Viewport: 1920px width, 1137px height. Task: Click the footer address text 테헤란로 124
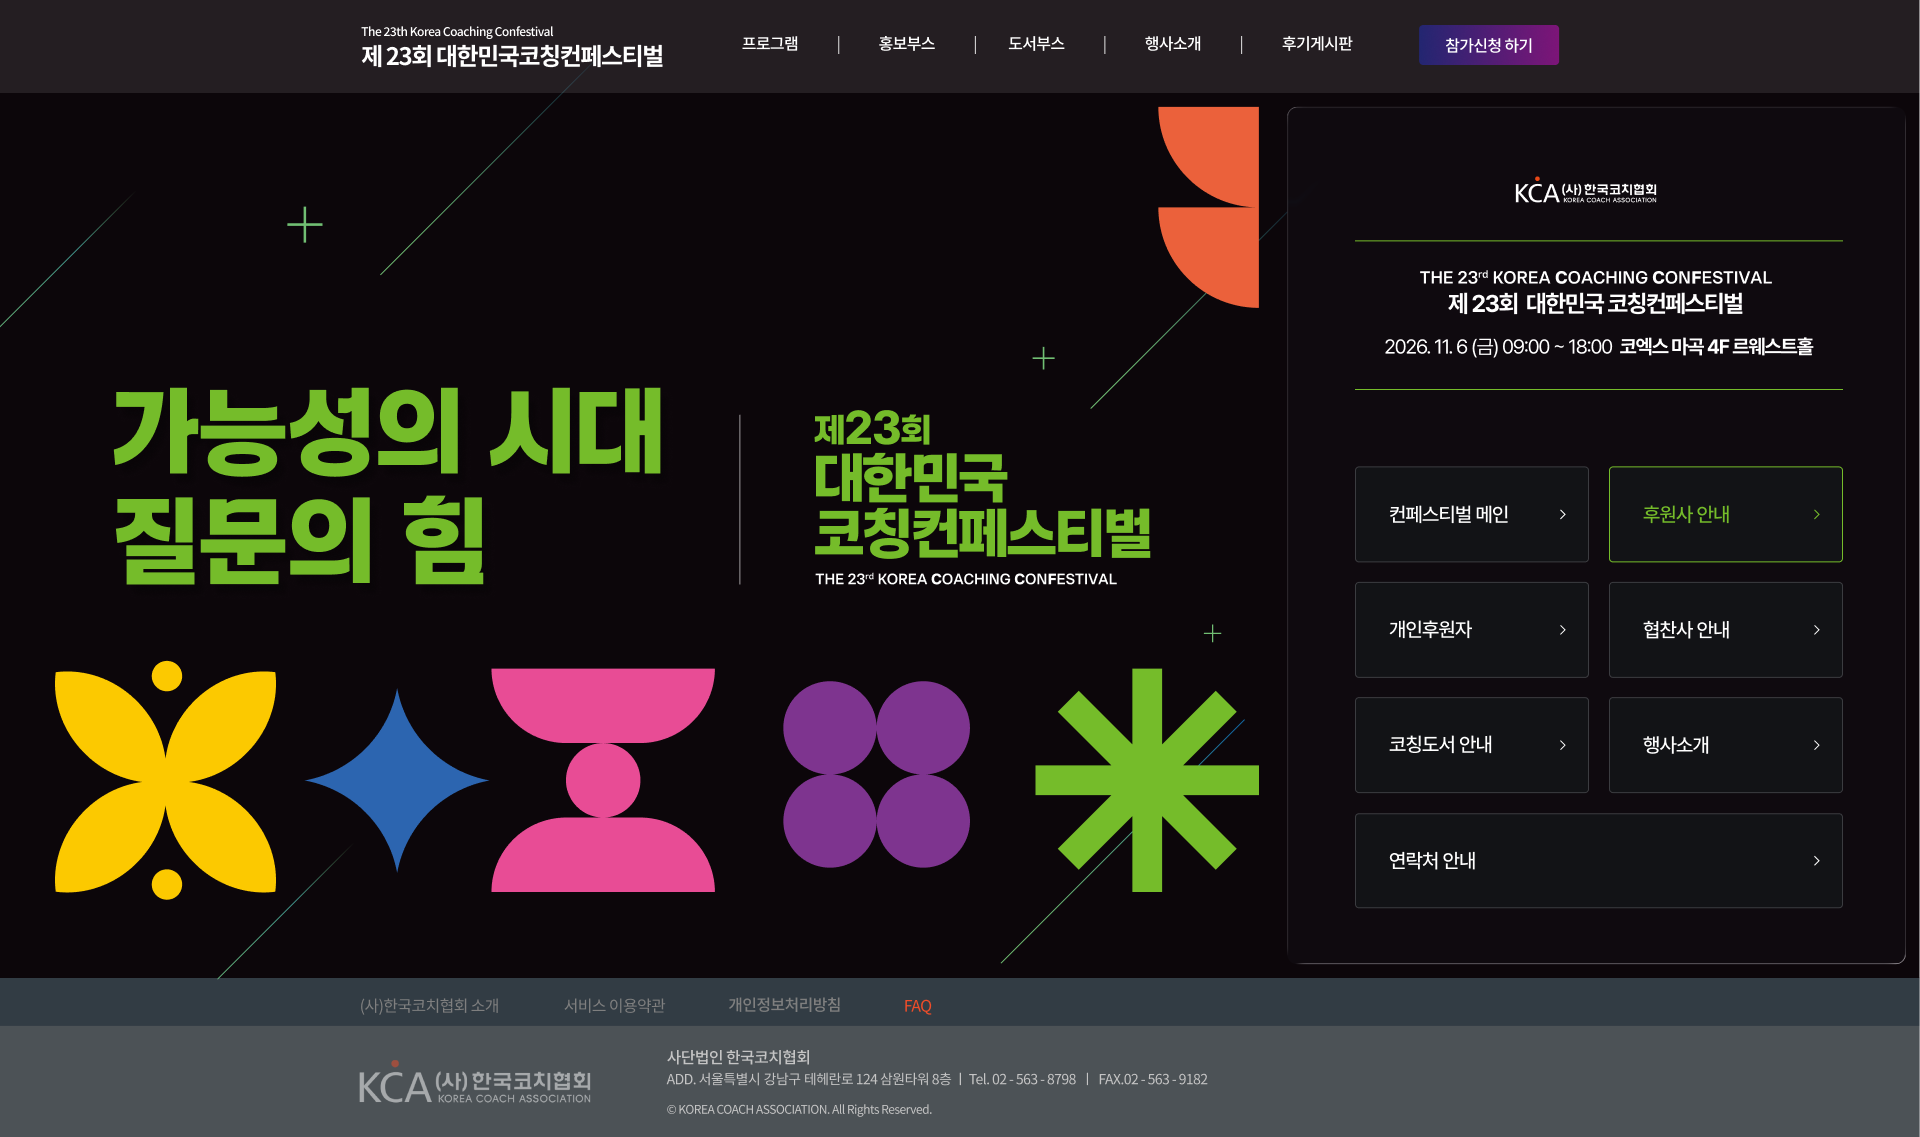tap(840, 1079)
